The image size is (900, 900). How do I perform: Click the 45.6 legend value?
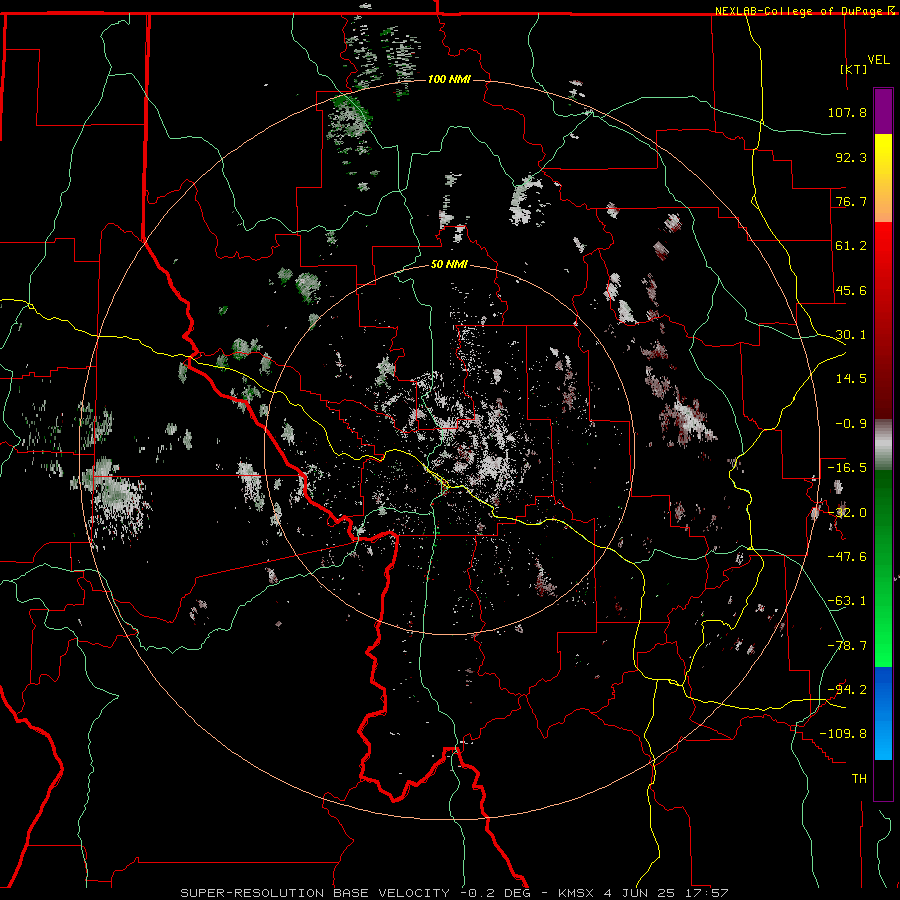pyautogui.click(x=851, y=290)
